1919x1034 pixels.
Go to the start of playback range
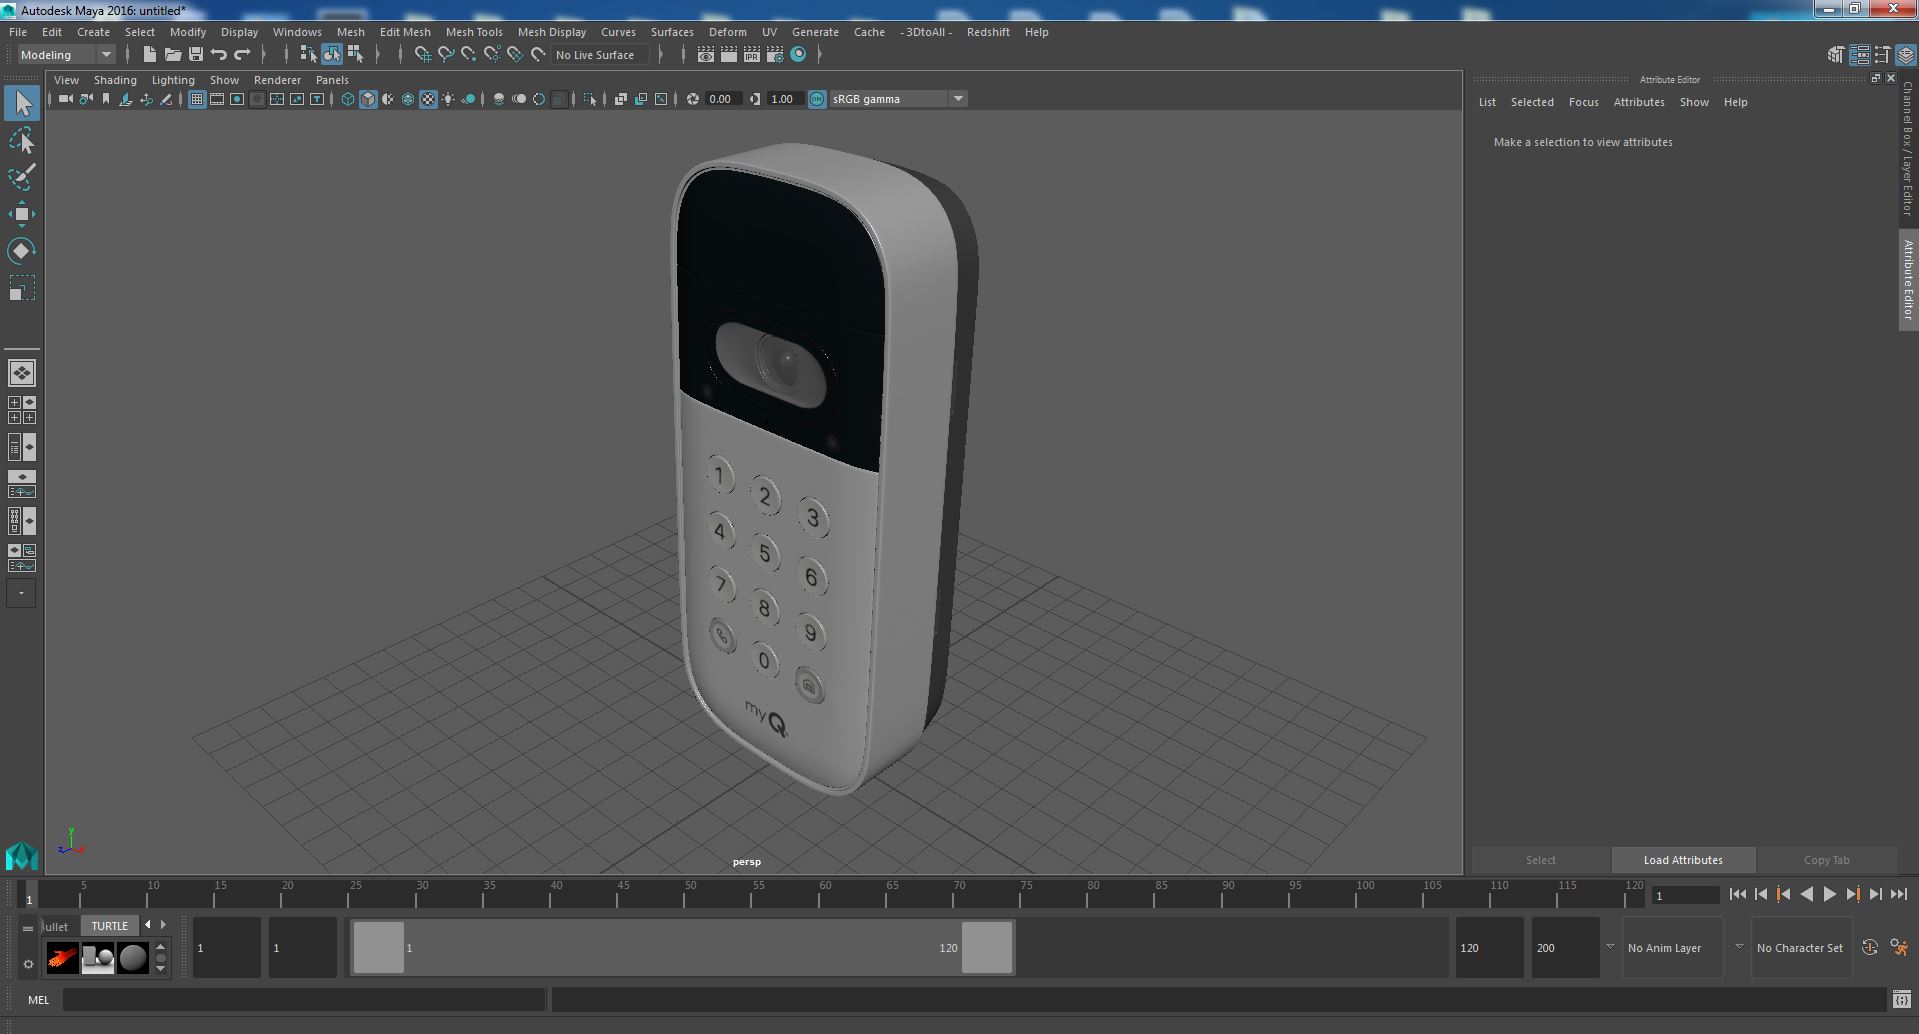1737,895
